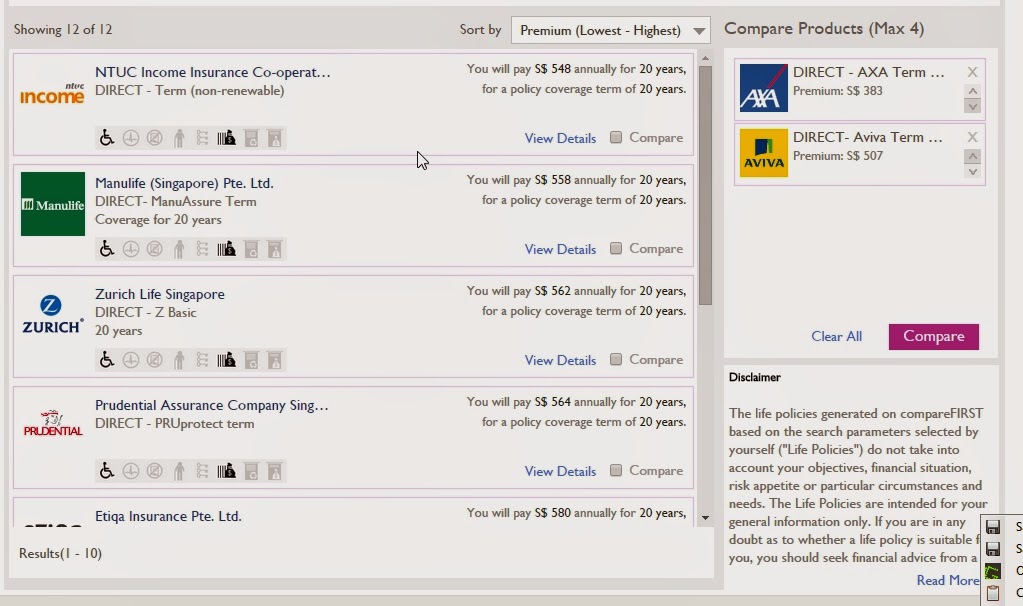Click the money bag icon on Zurich row
The height and width of the screenshot is (606, 1023).
[226, 359]
